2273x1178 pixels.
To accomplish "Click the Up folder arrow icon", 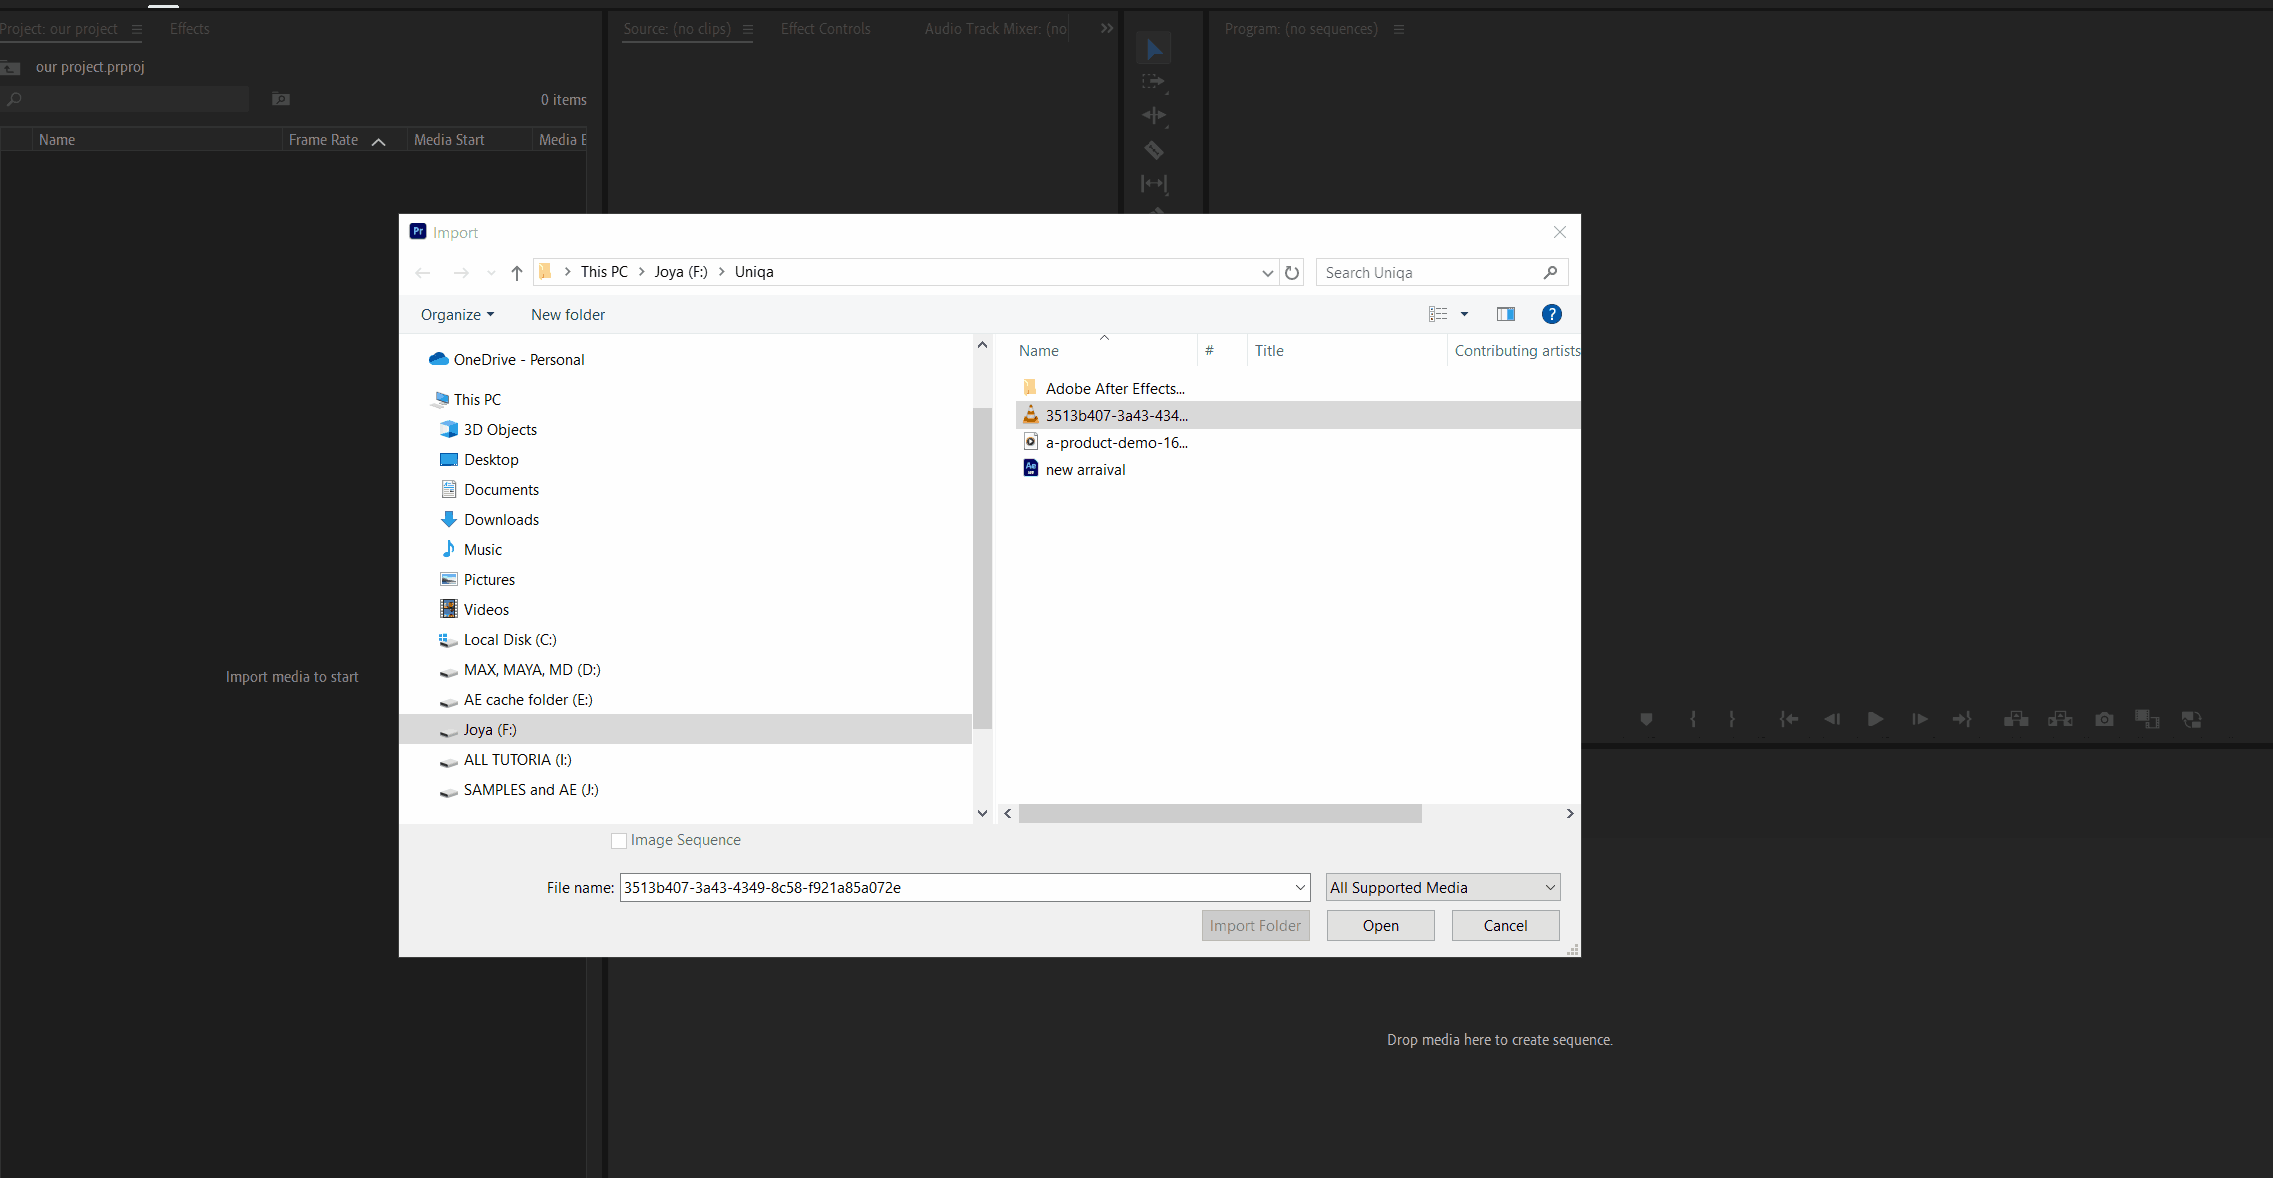I will click(x=517, y=272).
